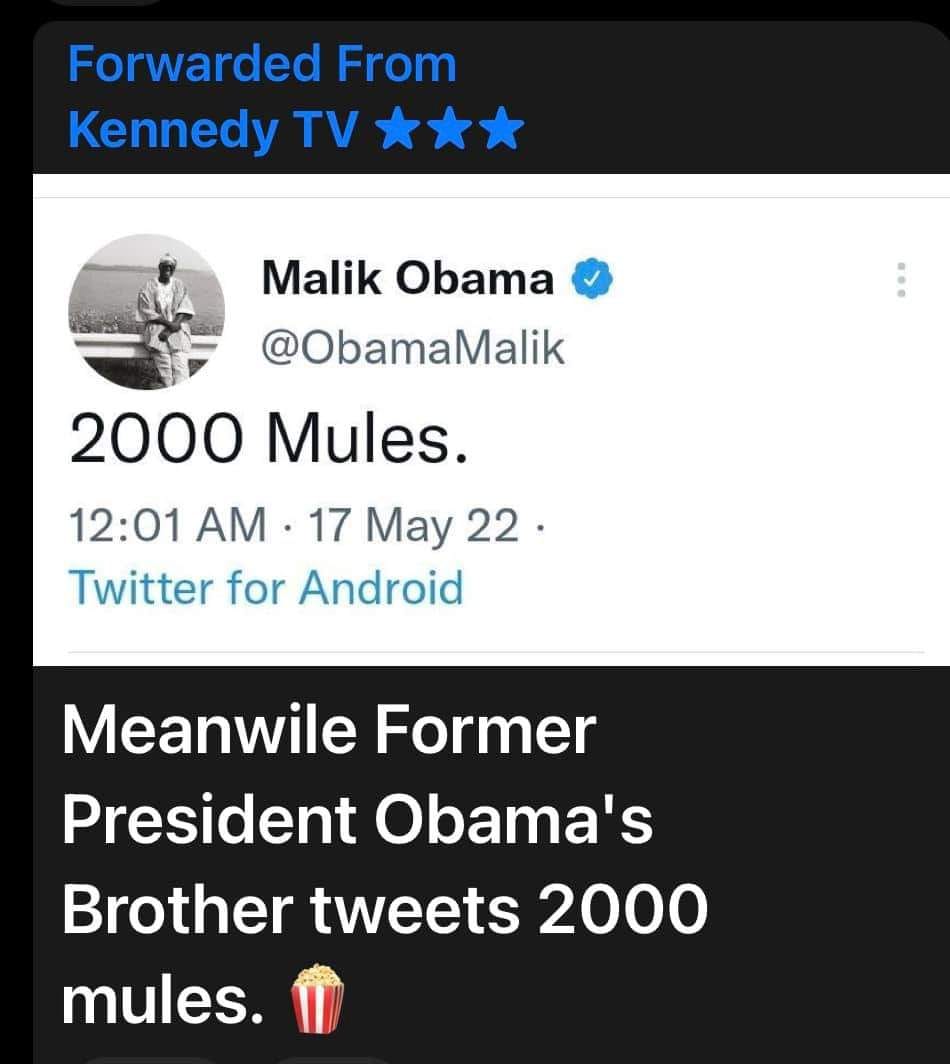The height and width of the screenshot is (1064, 950).
Task: Click the "2000 Mules." tweet text
Action: tap(269, 441)
